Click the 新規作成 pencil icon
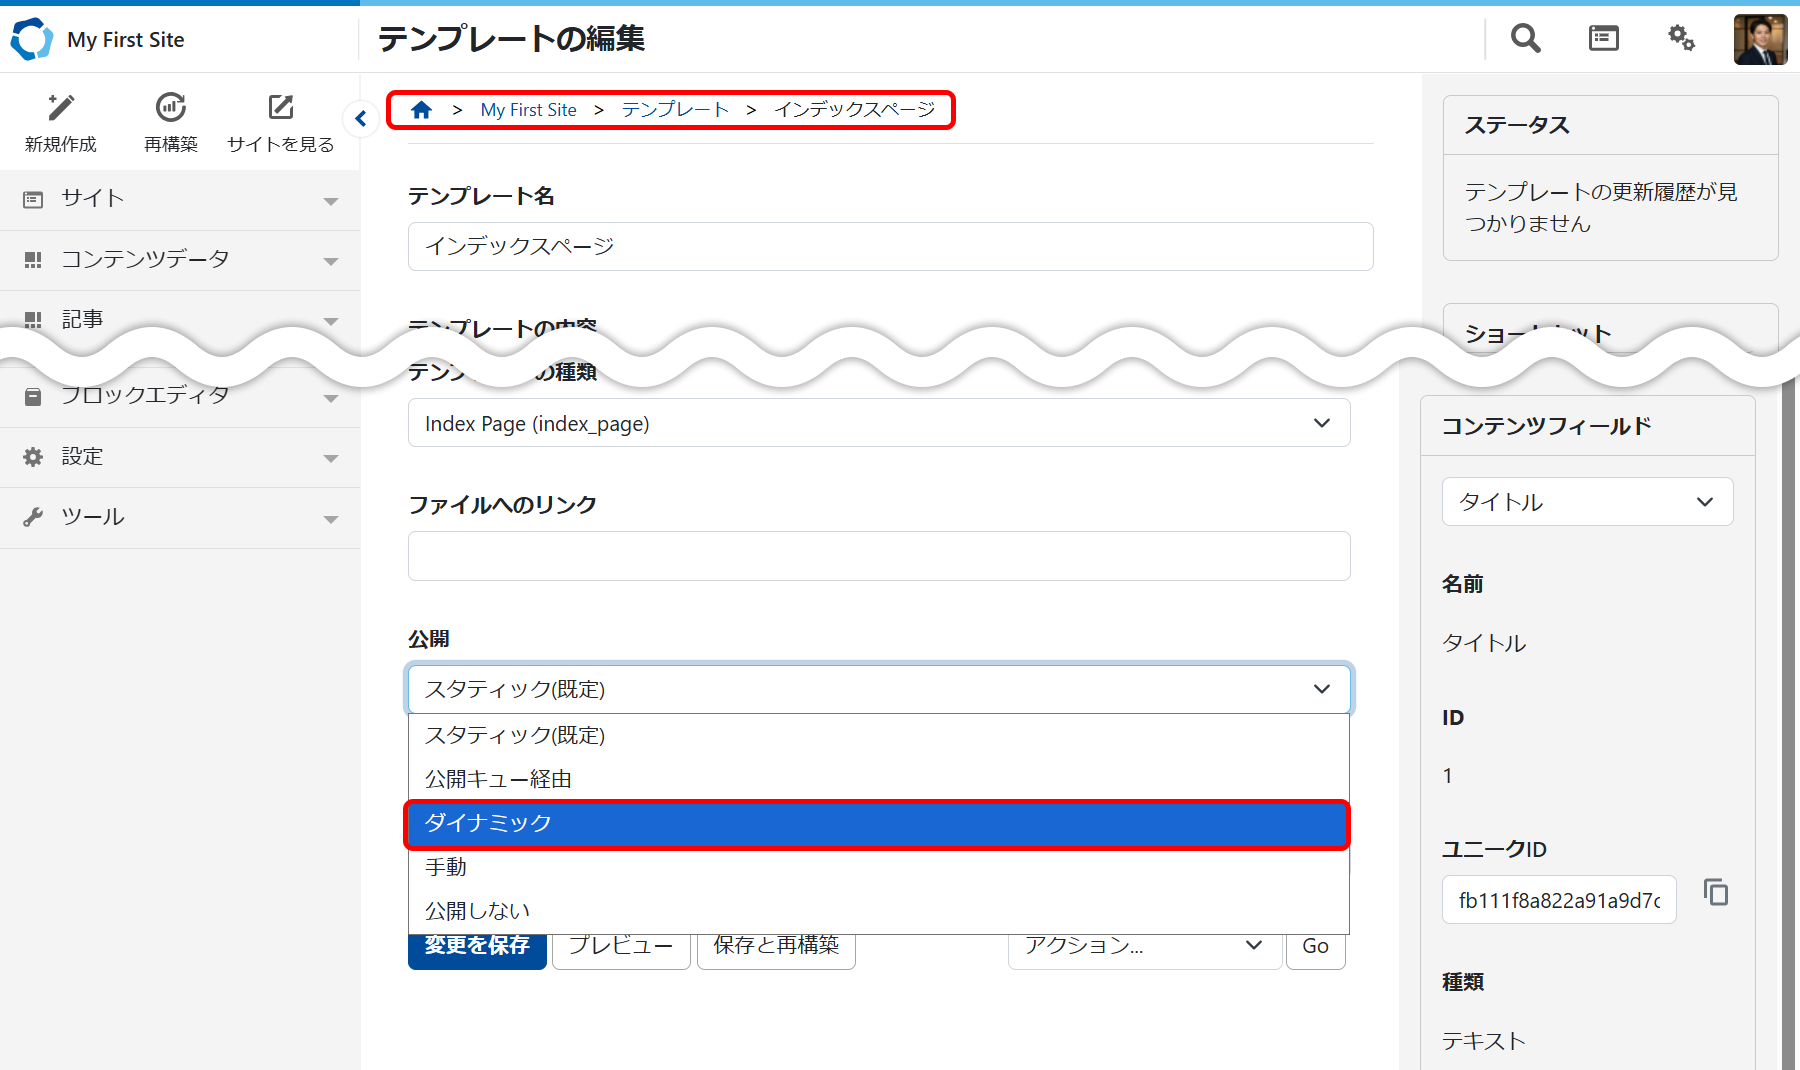This screenshot has width=1800, height=1070. pyautogui.click(x=61, y=108)
